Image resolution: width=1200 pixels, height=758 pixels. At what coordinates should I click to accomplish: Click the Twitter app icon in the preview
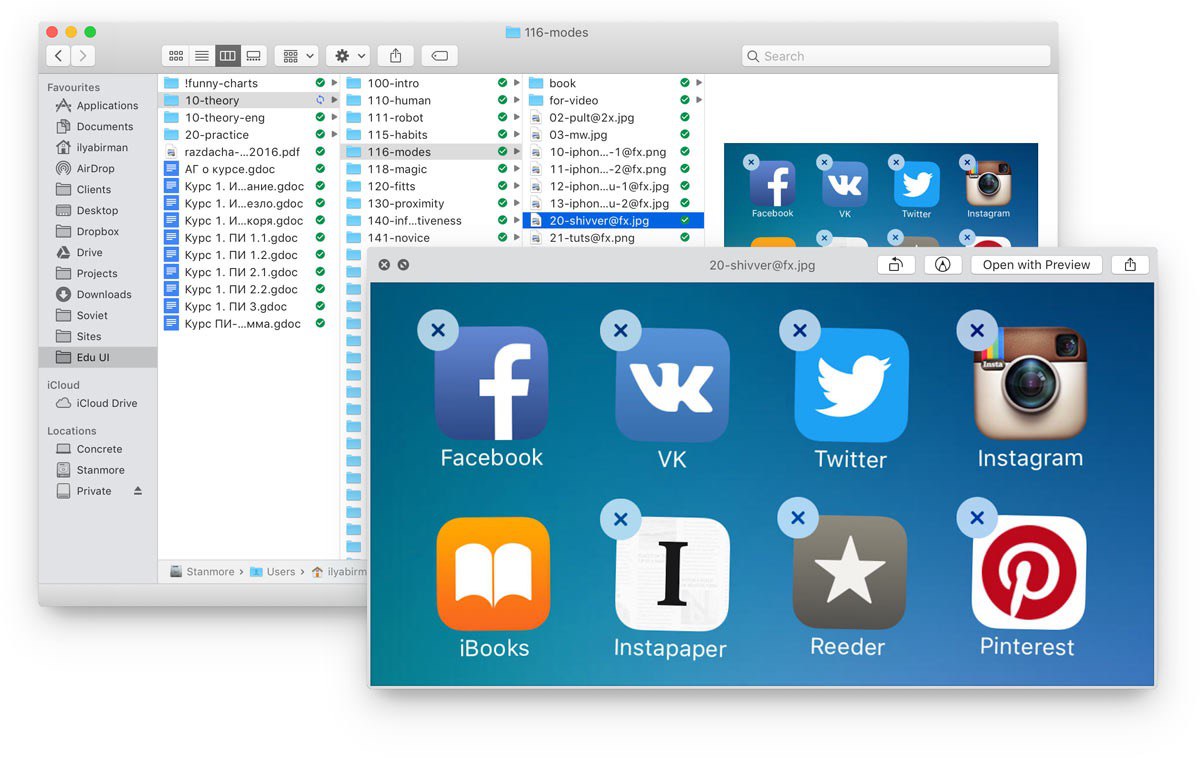[x=852, y=385]
